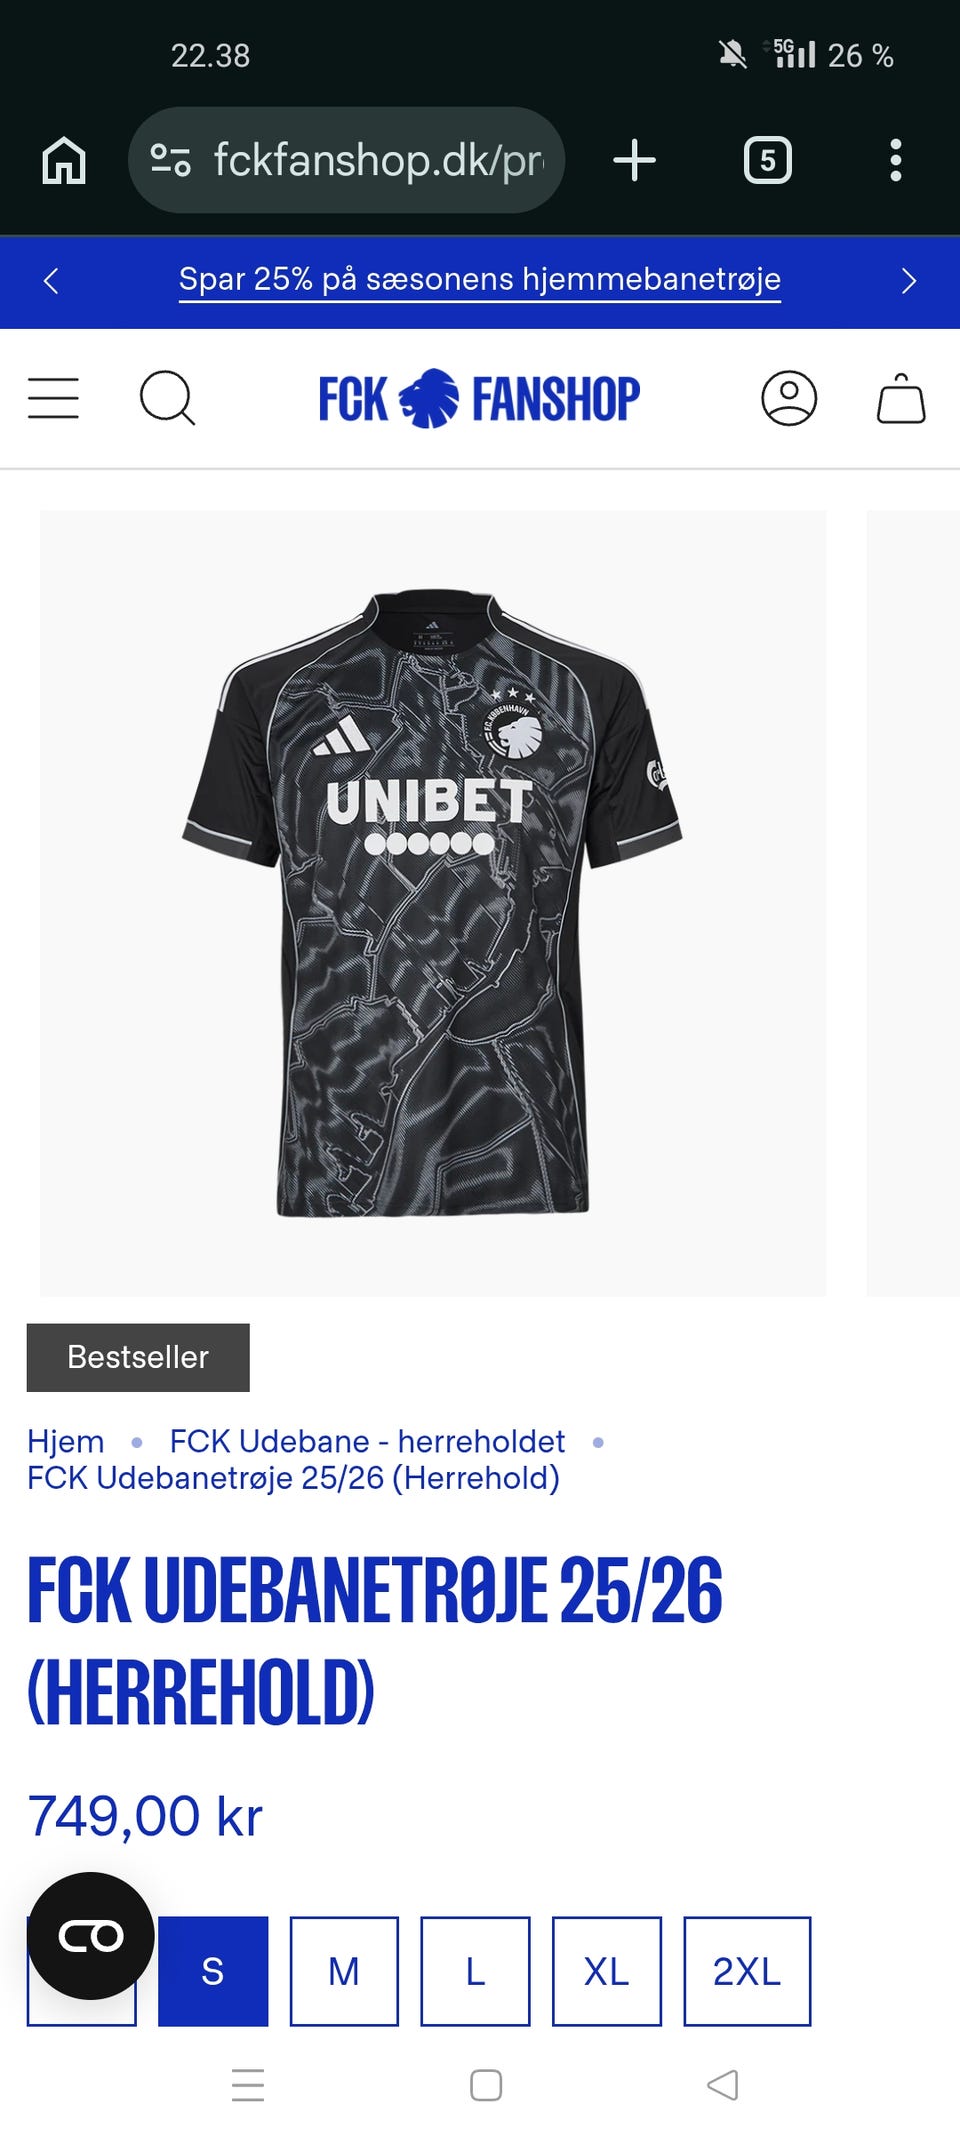Open the user account icon
The image size is (960, 2144).
[x=789, y=398]
